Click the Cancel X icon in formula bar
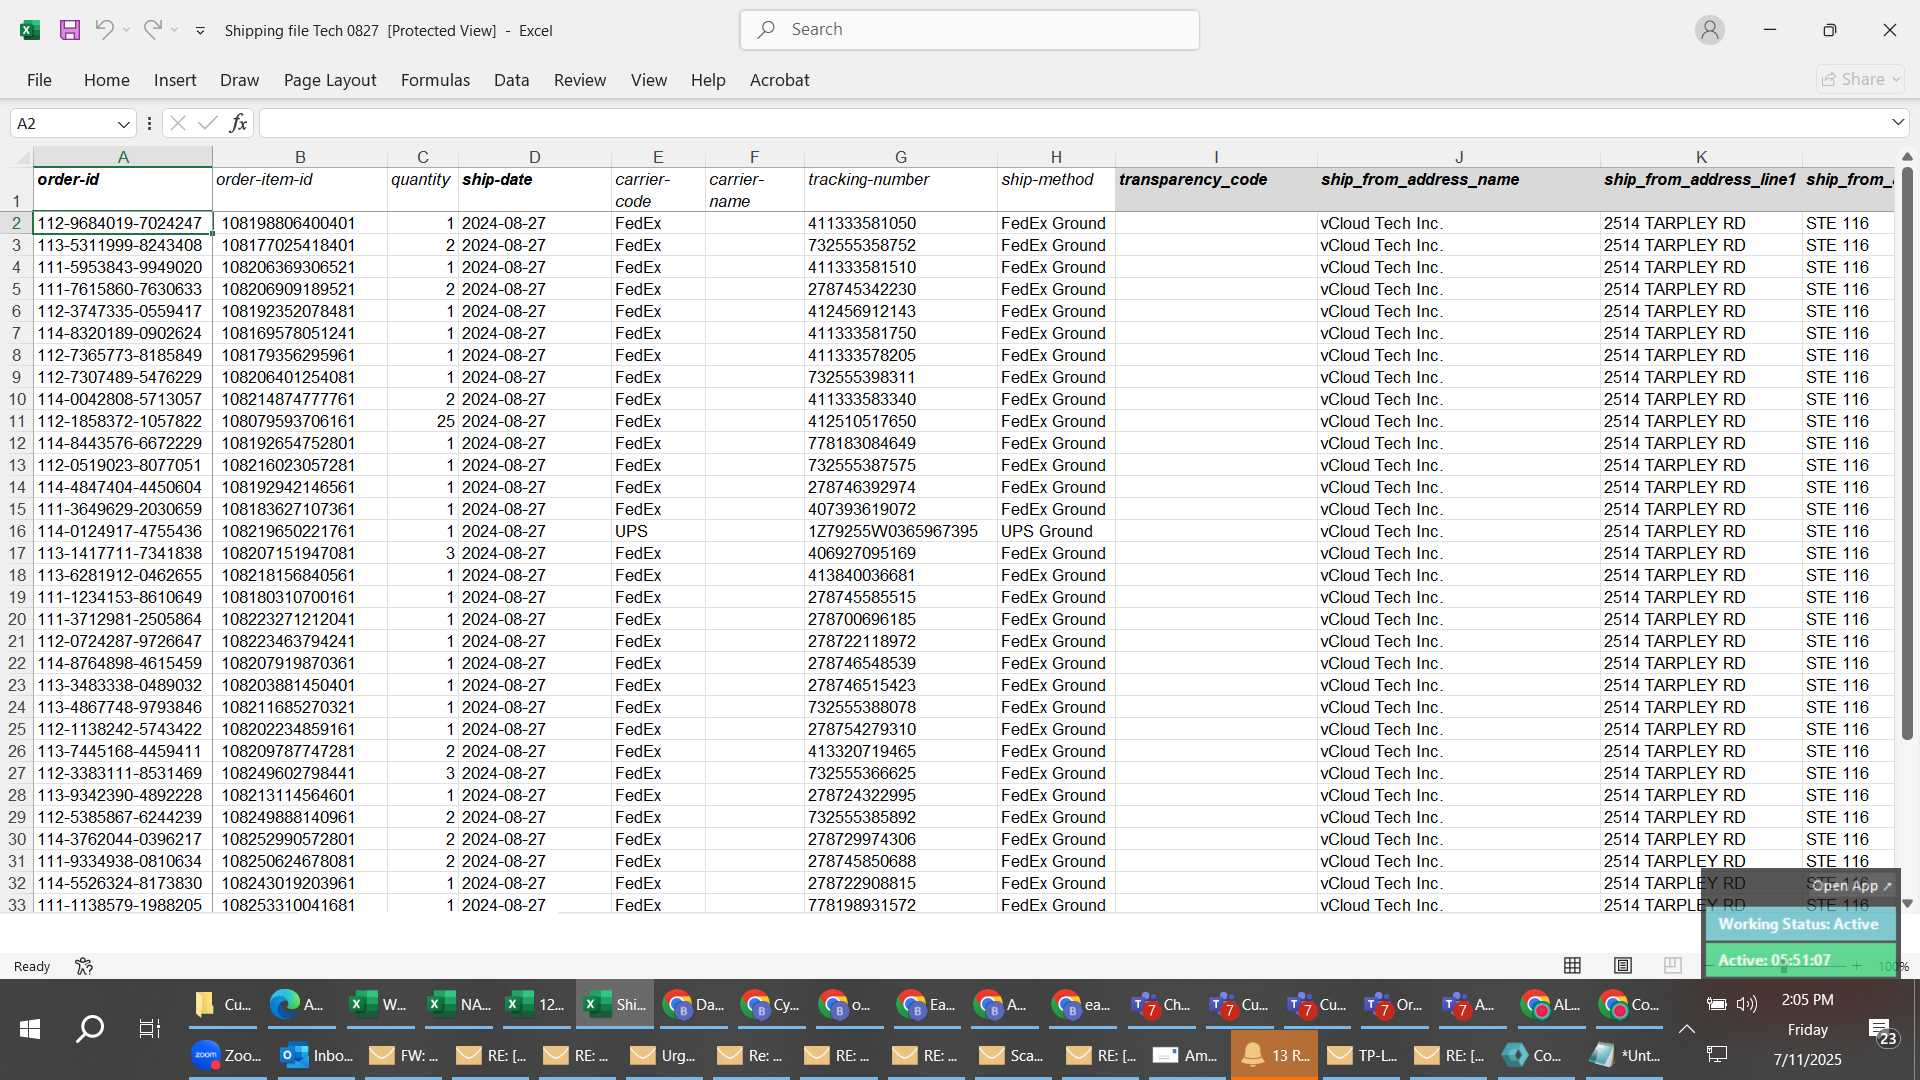The image size is (1920, 1080). tap(178, 123)
